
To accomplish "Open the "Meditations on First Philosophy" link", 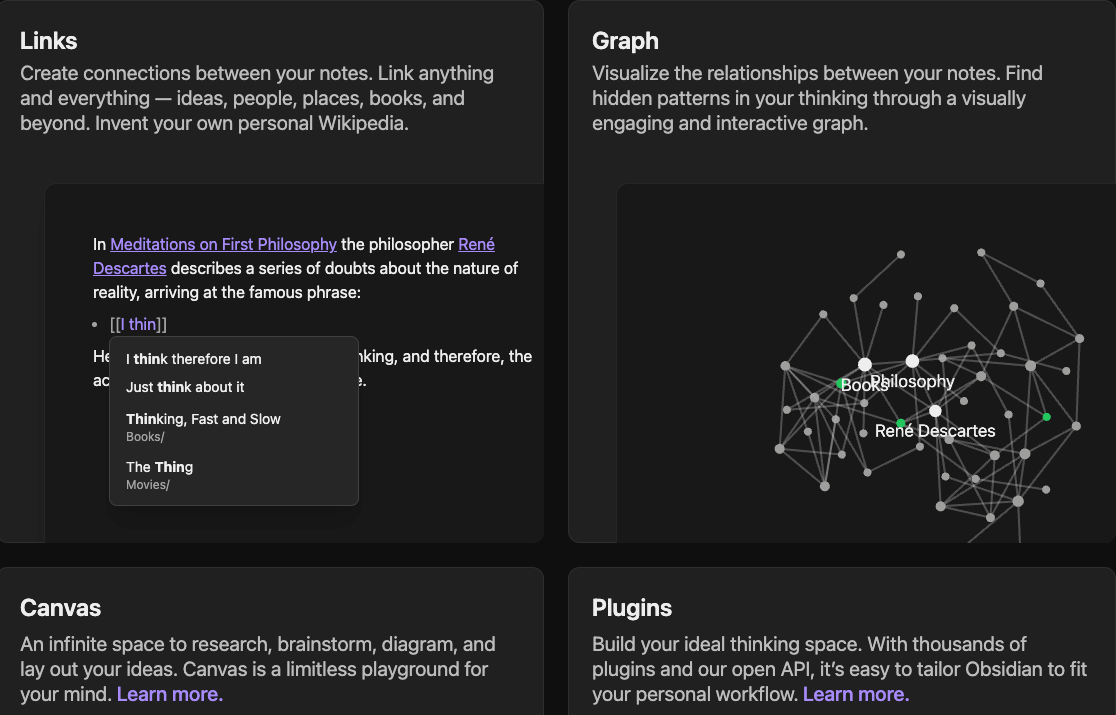I will click(223, 244).
